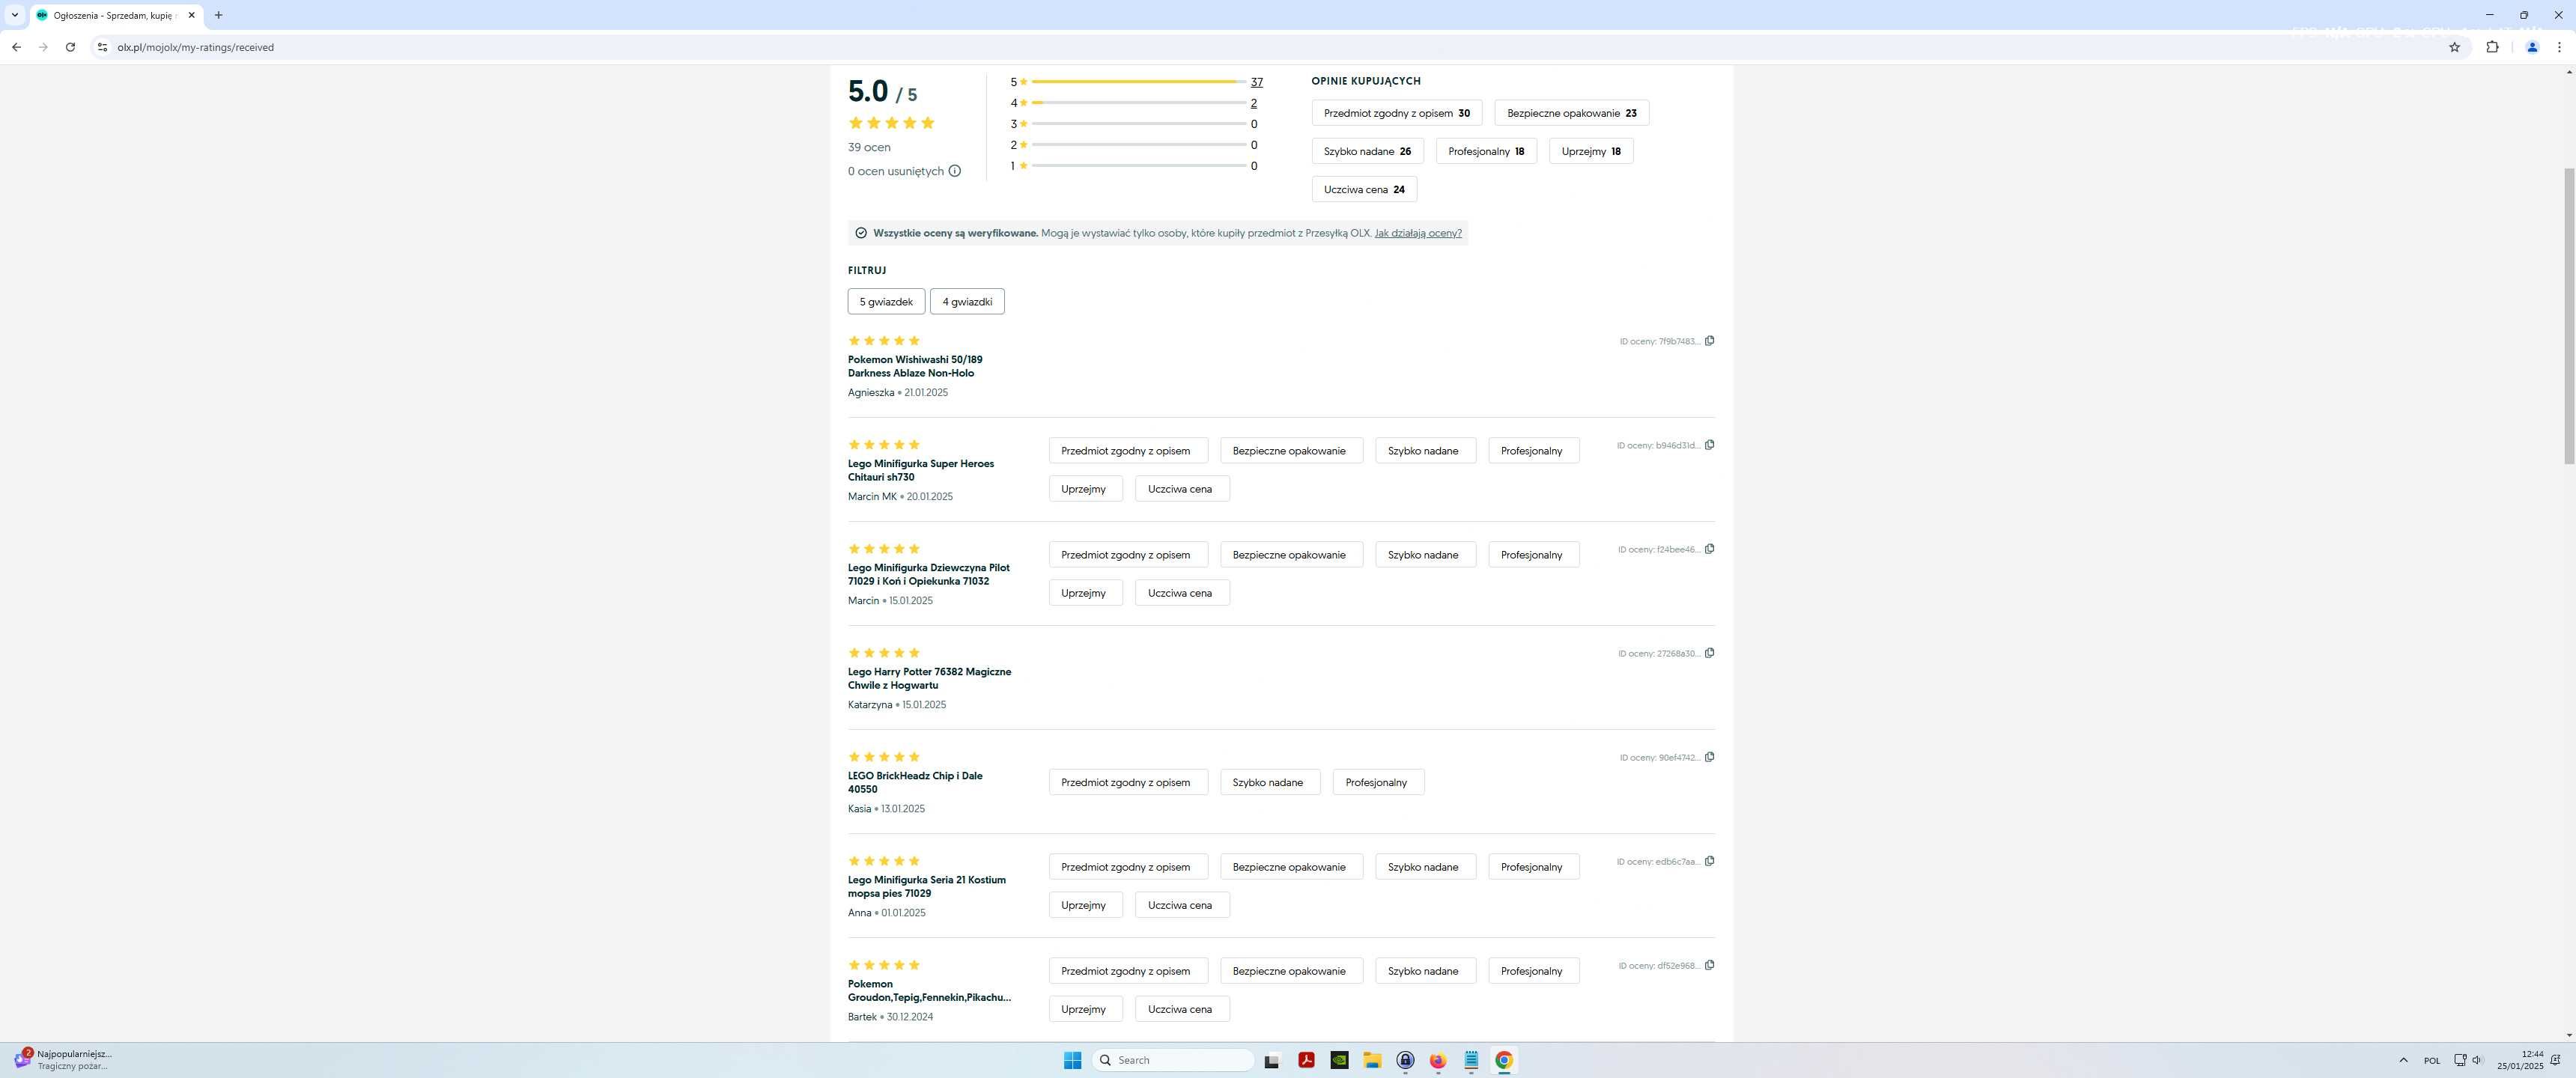Select Profesjonalny 18 summary tag
2576x1078 pixels.
click(1486, 151)
